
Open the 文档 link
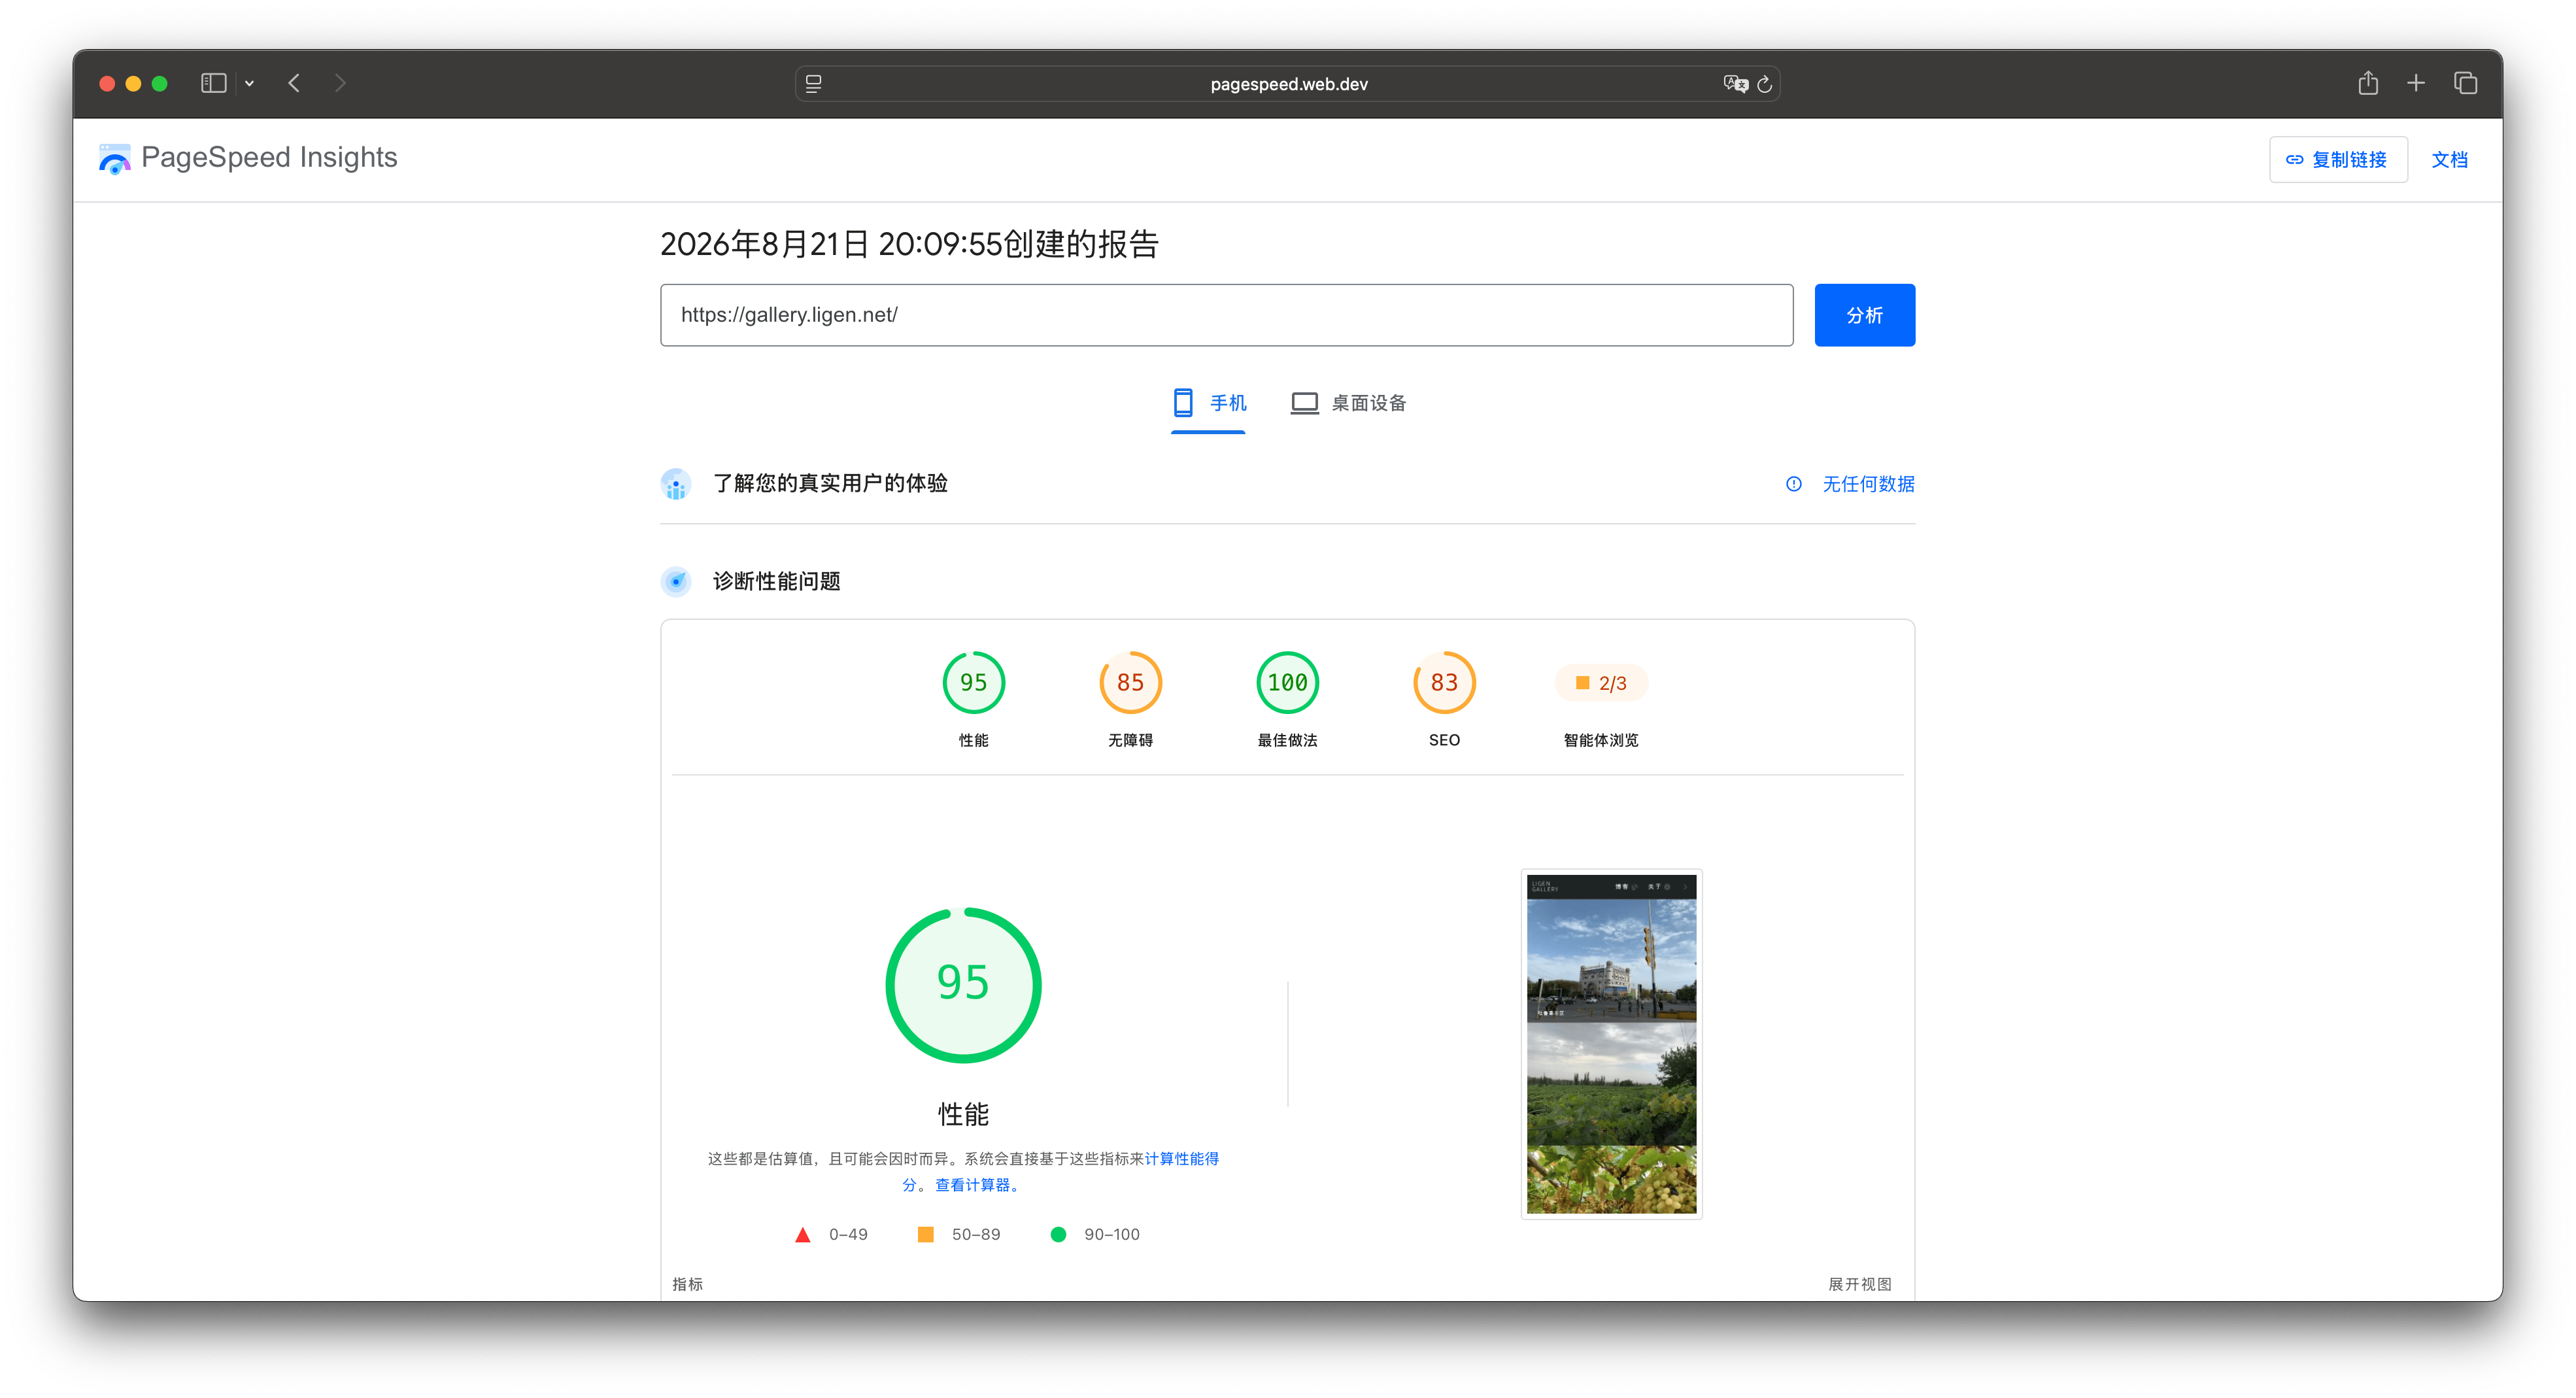pyautogui.click(x=2449, y=160)
